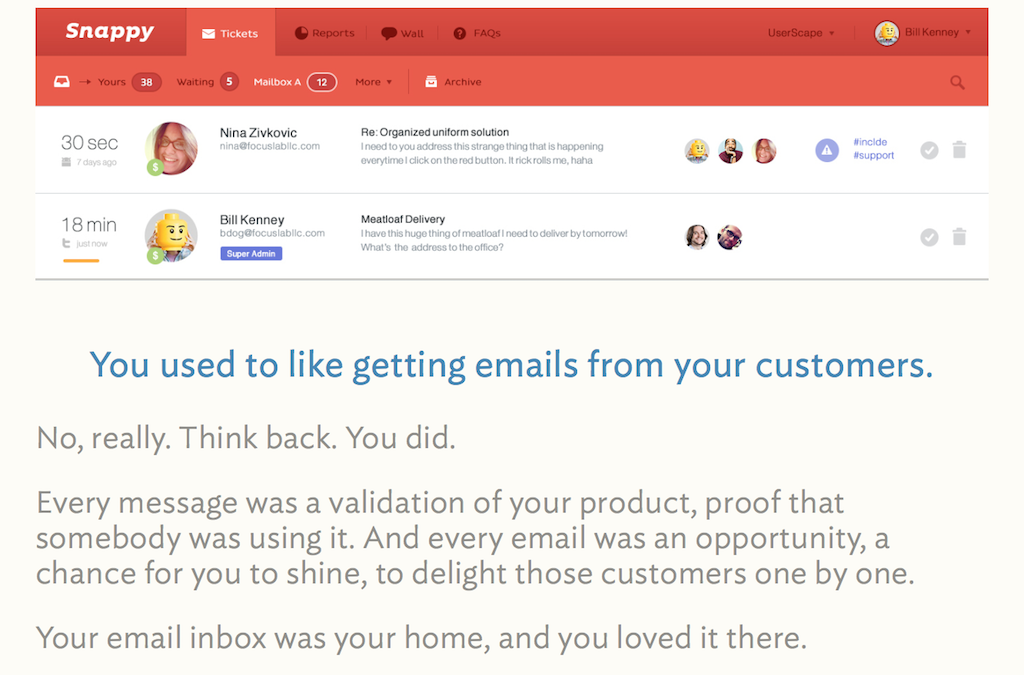This screenshot has width=1024, height=675.
Task: Click the Super Admin badge
Action: pyautogui.click(x=251, y=253)
